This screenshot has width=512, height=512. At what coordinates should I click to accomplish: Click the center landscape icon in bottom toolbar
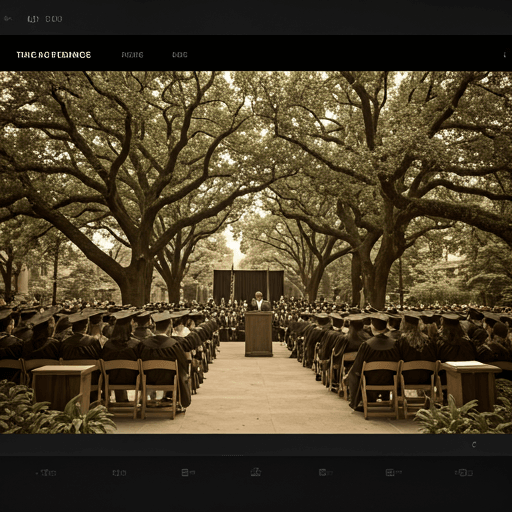click(256, 472)
